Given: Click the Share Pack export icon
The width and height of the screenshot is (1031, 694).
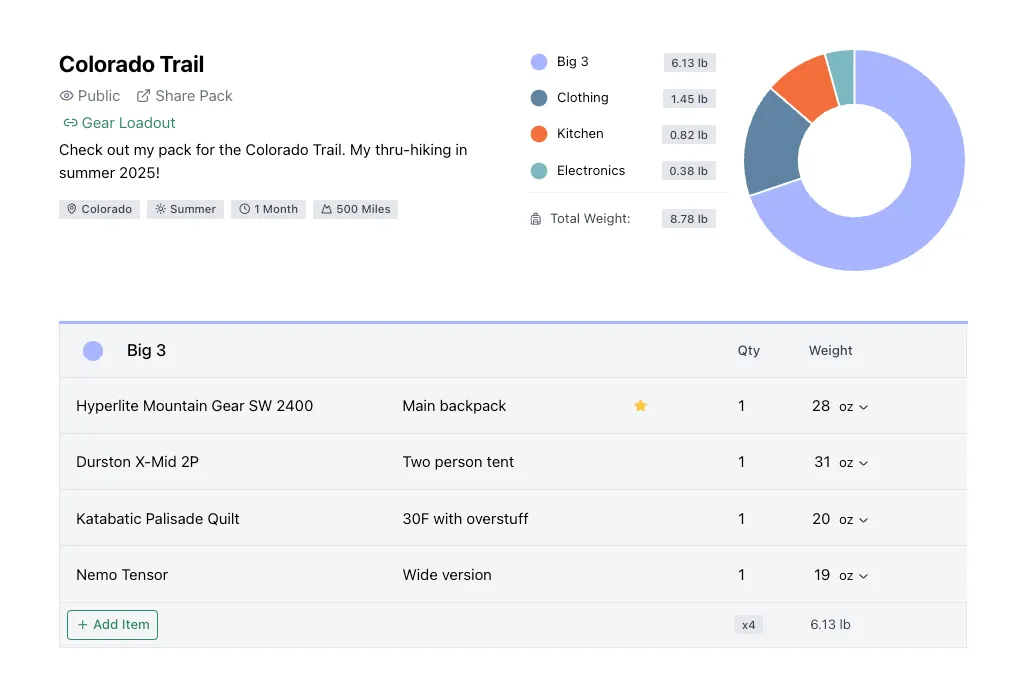Looking at the screenshot, I should click(x=144, y=96).
